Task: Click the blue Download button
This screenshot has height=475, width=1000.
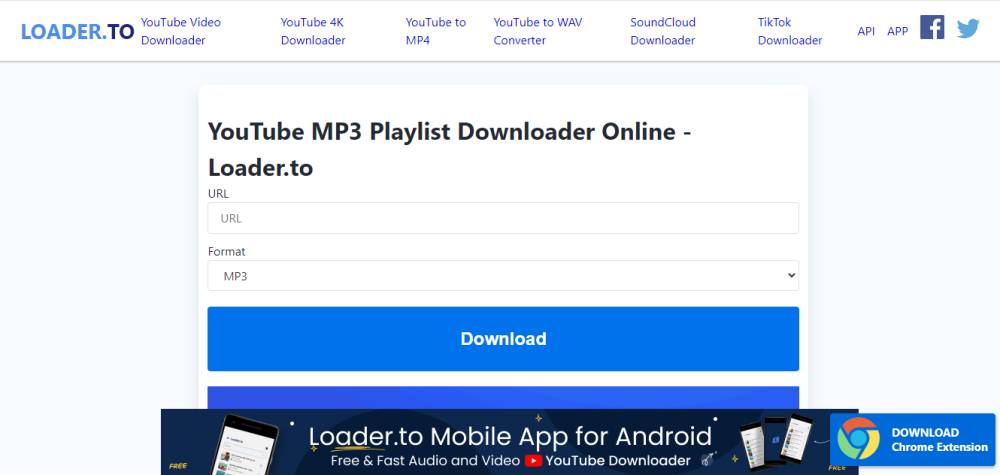Action: point(503,339)
